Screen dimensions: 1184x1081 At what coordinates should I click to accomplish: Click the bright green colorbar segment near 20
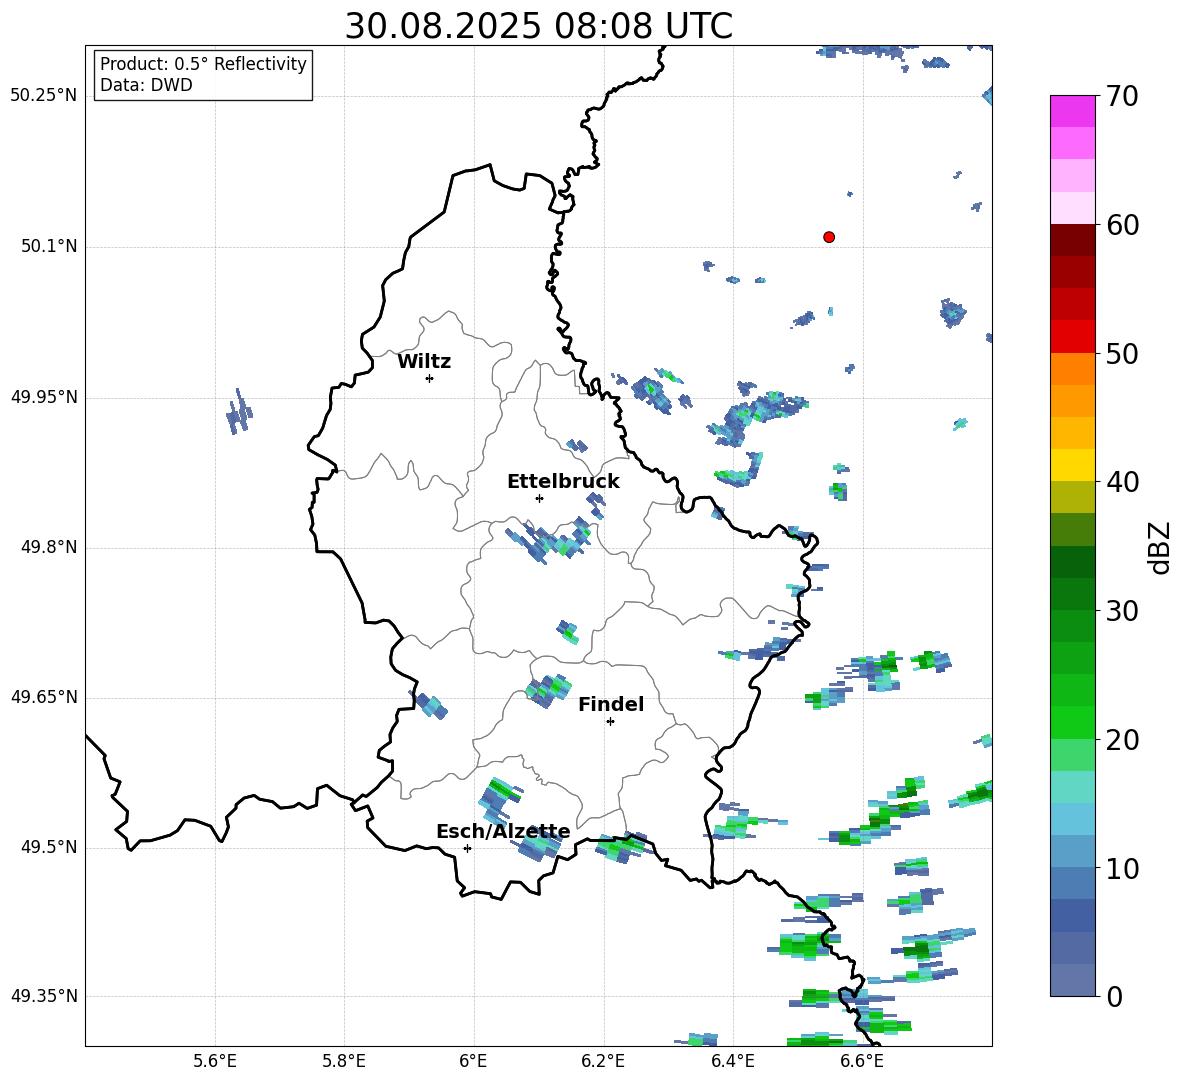(x=1072, y=722)
